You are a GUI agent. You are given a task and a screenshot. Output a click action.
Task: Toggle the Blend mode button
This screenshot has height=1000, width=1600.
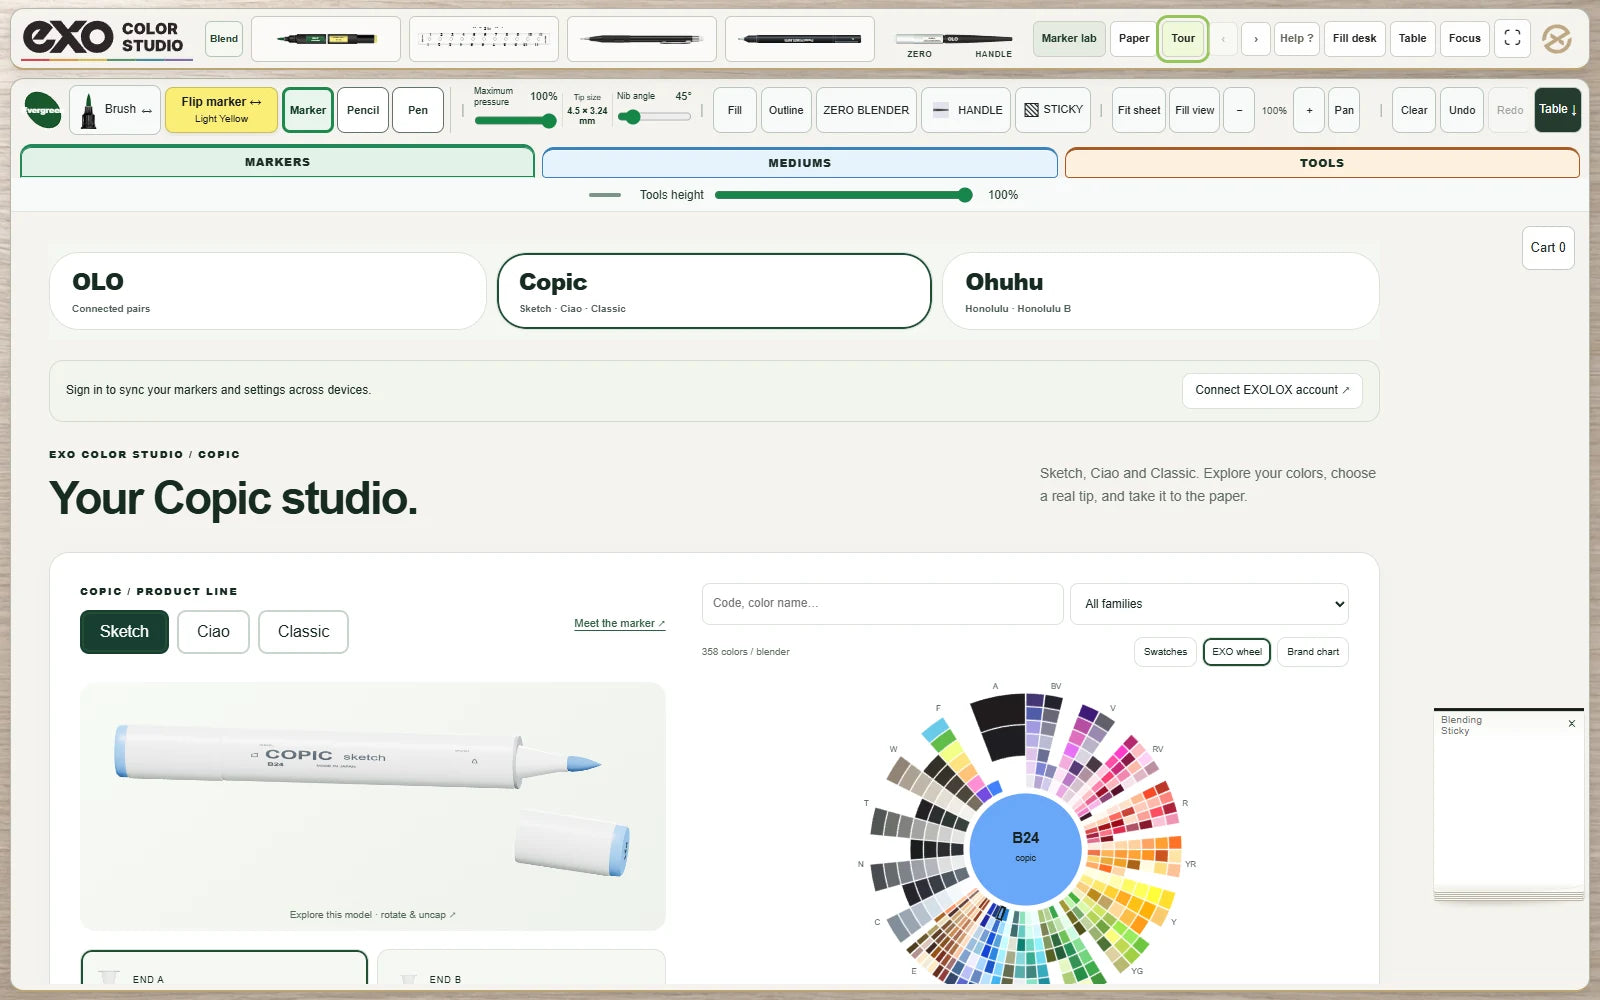pyautogui.click(x=224, y=39)
